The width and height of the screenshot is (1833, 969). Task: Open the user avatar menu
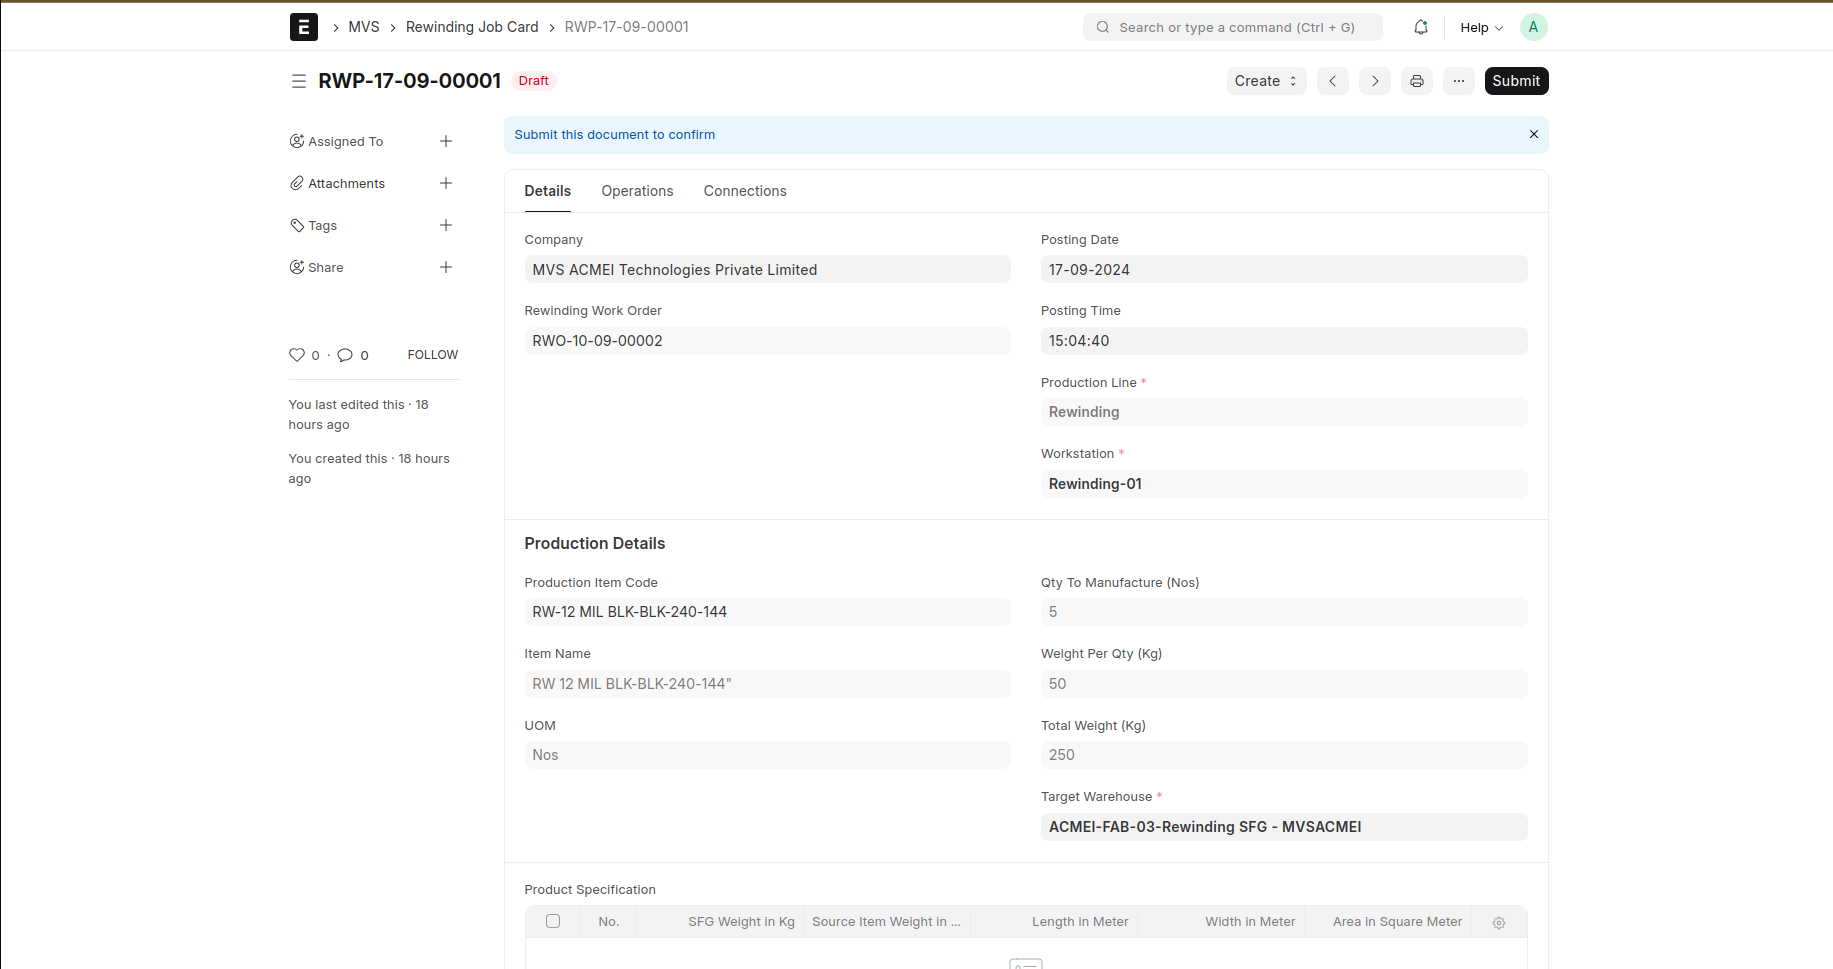tap(1533, 27)
